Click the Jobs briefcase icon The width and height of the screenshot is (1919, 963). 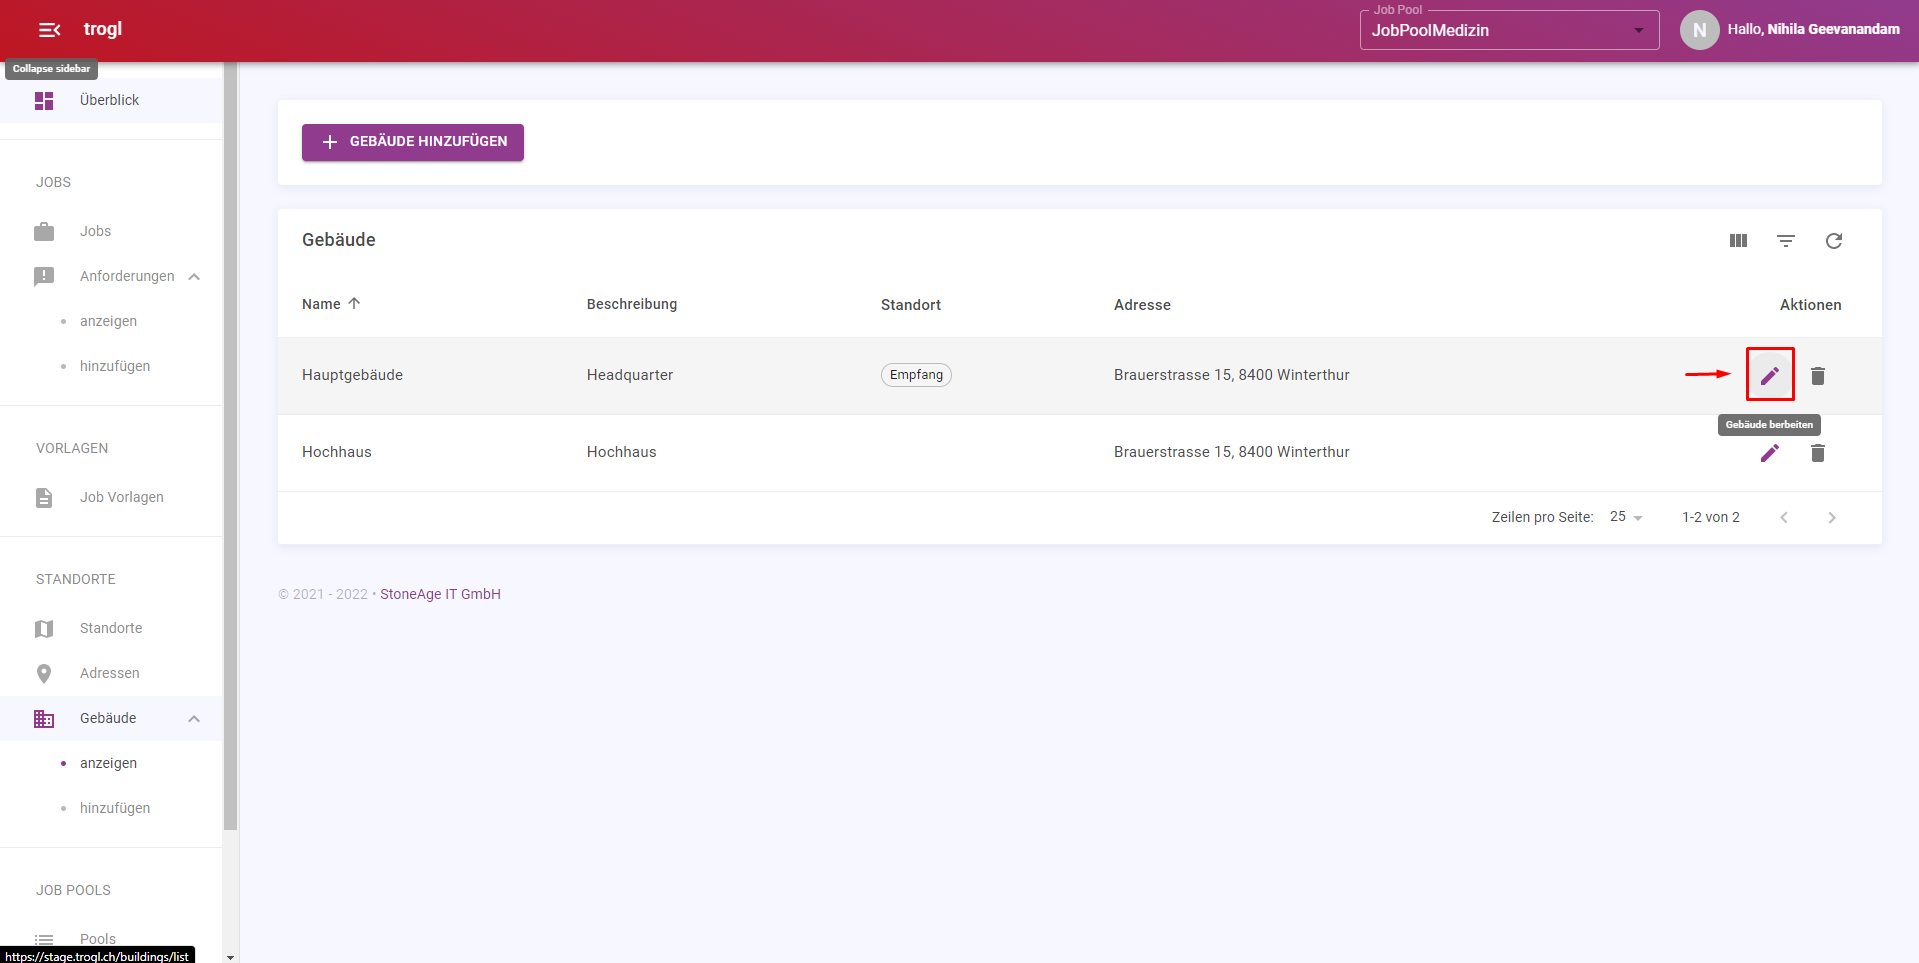[x=44, y=232]
